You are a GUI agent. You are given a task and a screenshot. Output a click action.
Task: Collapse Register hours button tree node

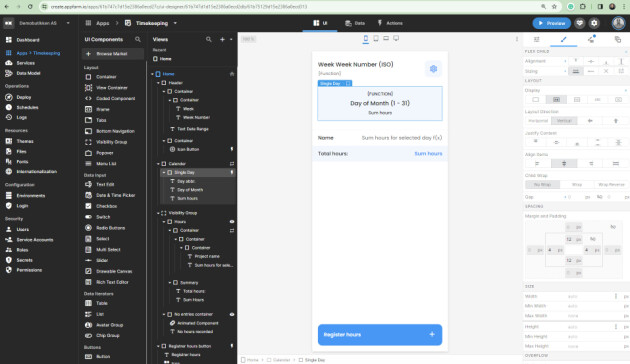pyautogui.click(x=158, y=346)
